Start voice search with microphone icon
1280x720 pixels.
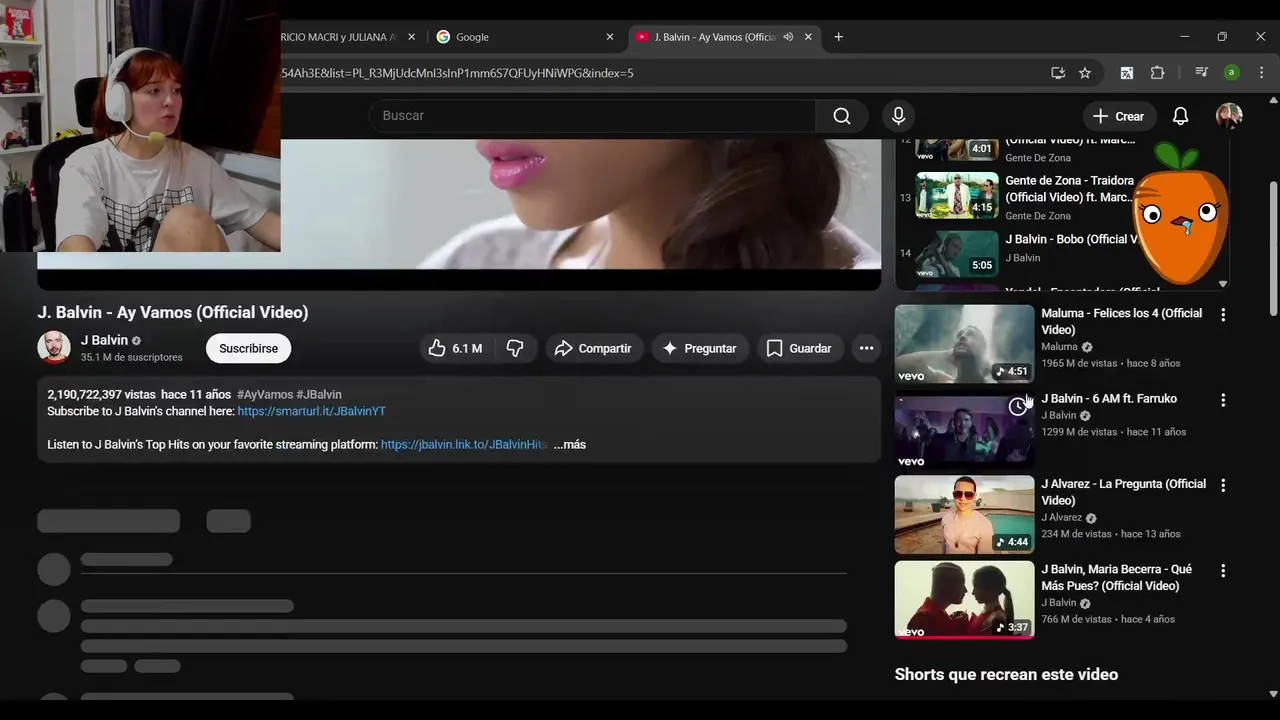pyautogui.click(x=898, y=116)
